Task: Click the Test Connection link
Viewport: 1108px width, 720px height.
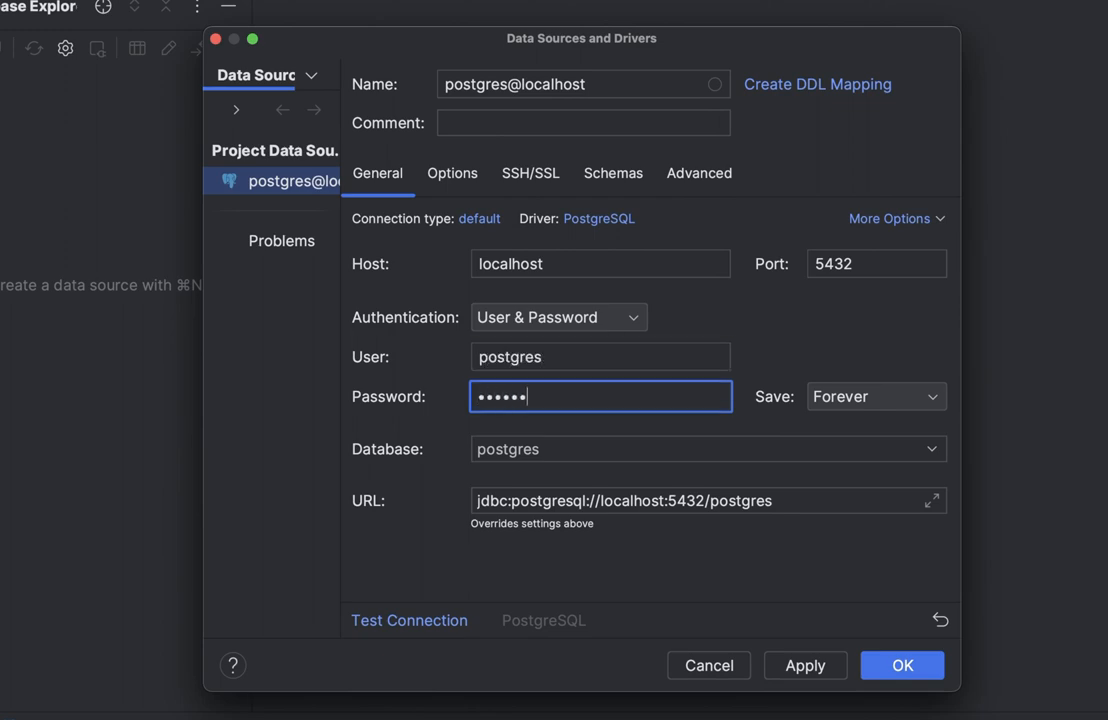Action: (409, 620)
